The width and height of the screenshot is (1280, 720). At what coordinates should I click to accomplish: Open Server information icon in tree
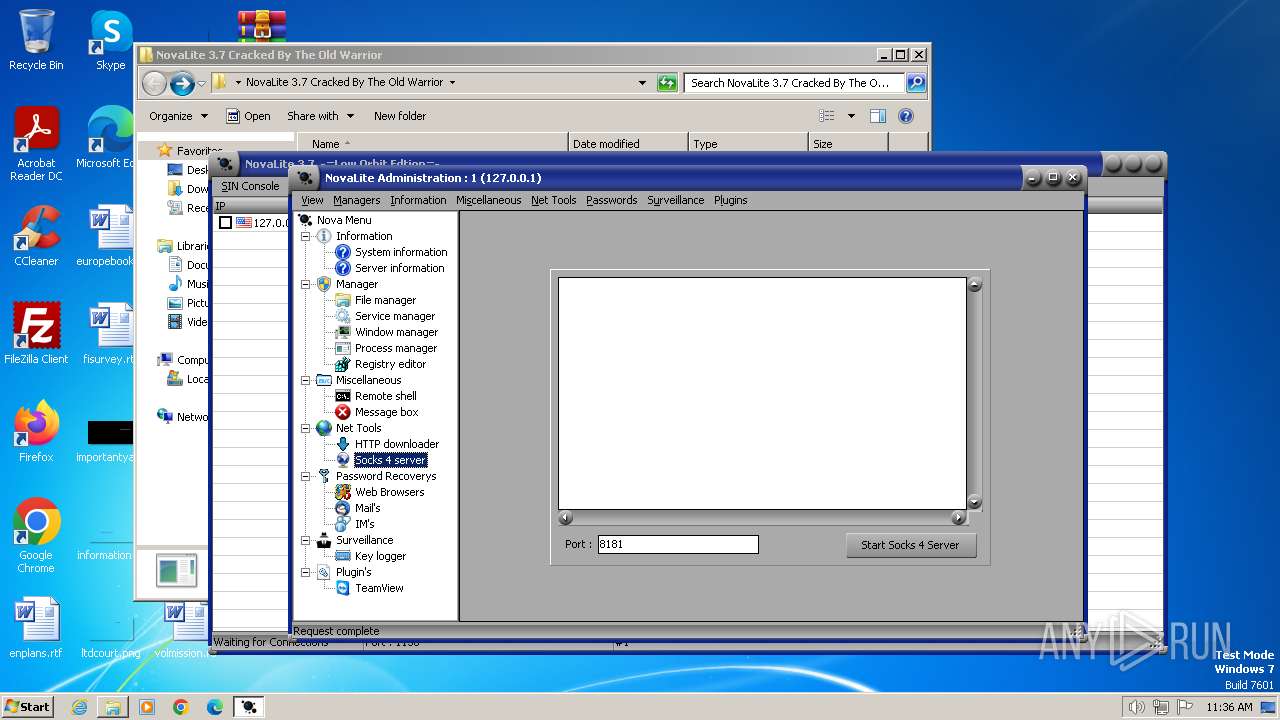pos(343,268)
